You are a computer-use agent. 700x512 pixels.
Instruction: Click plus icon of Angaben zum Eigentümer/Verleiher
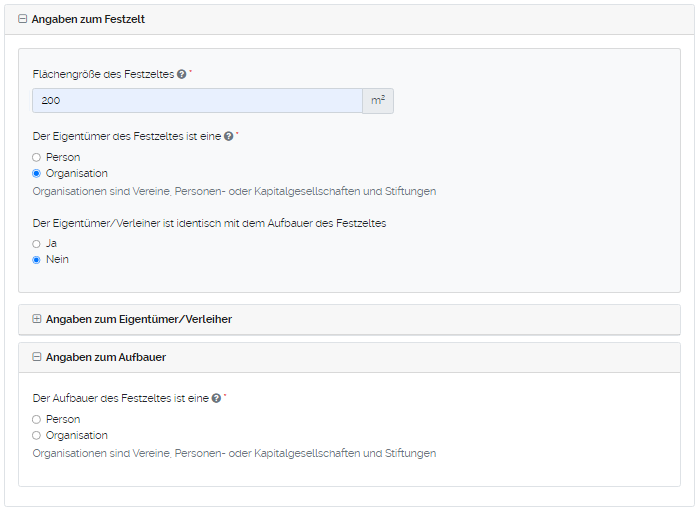[x=37, y=319]
